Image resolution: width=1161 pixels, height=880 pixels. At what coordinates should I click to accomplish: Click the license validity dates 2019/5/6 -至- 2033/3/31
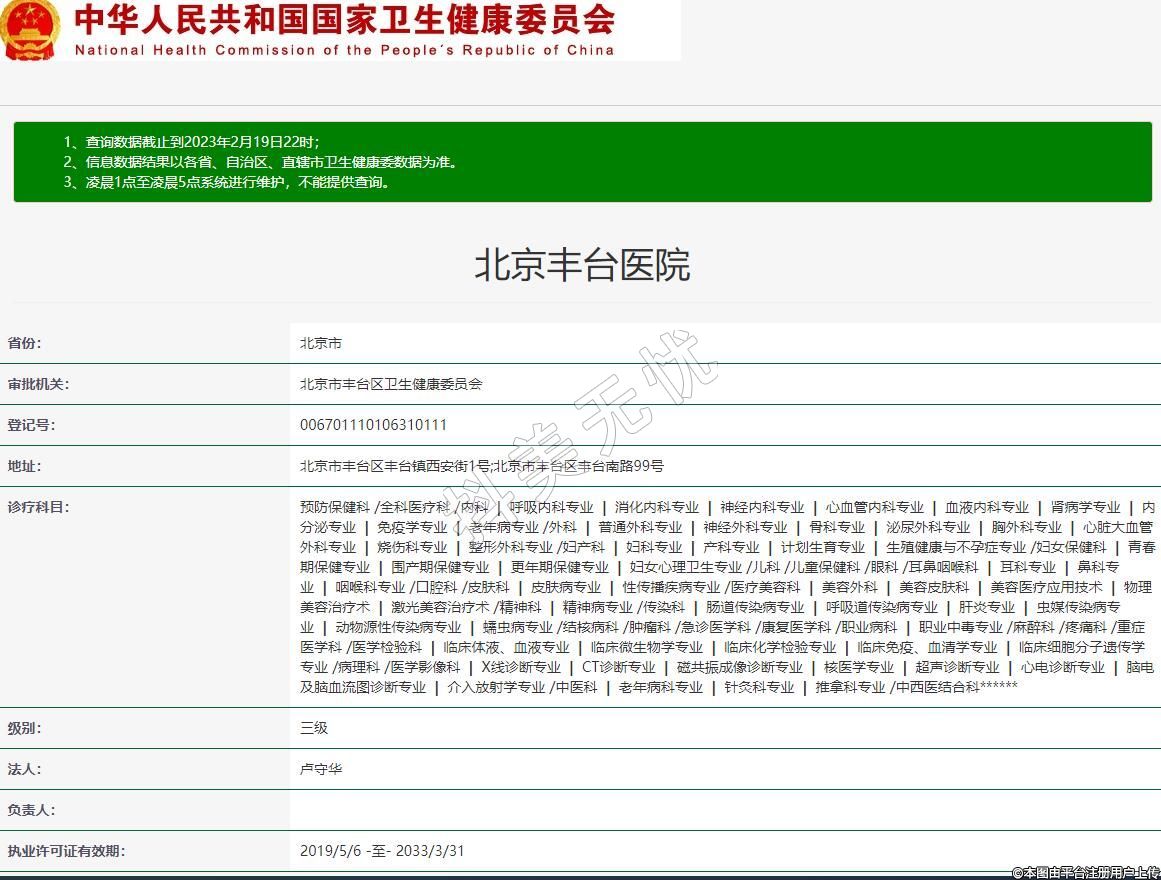coord(382,851)
